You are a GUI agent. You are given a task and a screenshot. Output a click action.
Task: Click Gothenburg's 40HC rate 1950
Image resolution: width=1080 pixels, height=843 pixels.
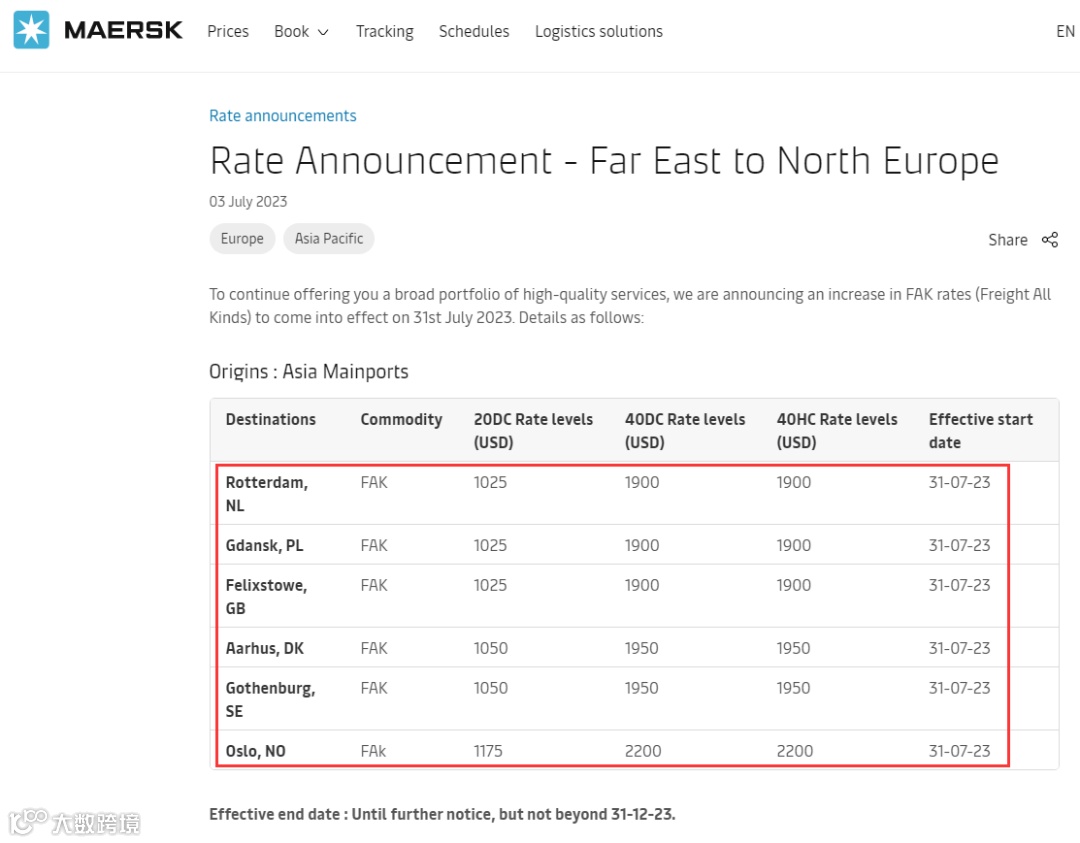[793, 688]
